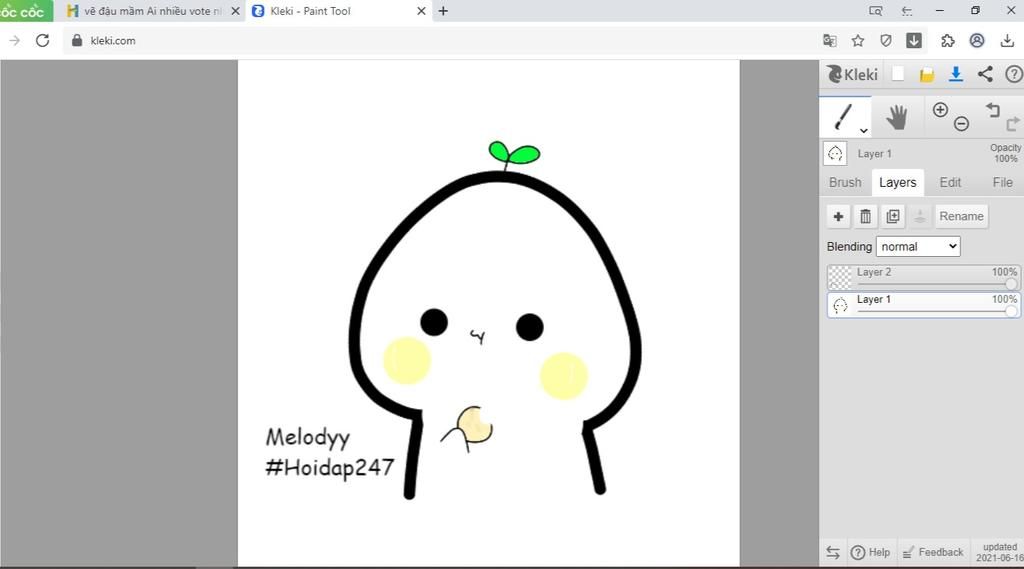Click Layer 1 opacity slider handle
This screenshot has width=1024, height=569.
click(x=1011, y=311)
